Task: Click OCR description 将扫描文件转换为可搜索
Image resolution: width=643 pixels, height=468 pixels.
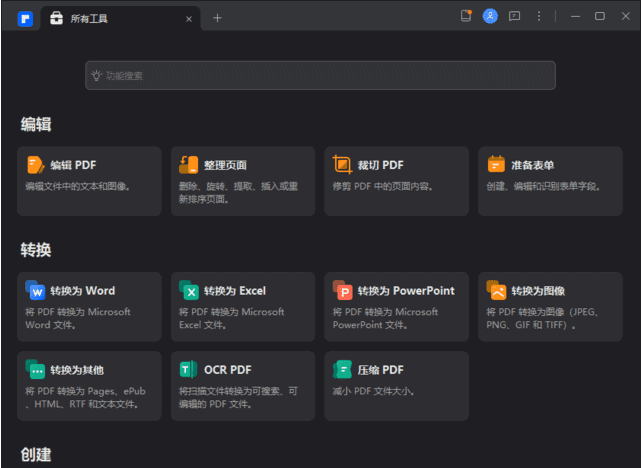Action: (238, 397)
